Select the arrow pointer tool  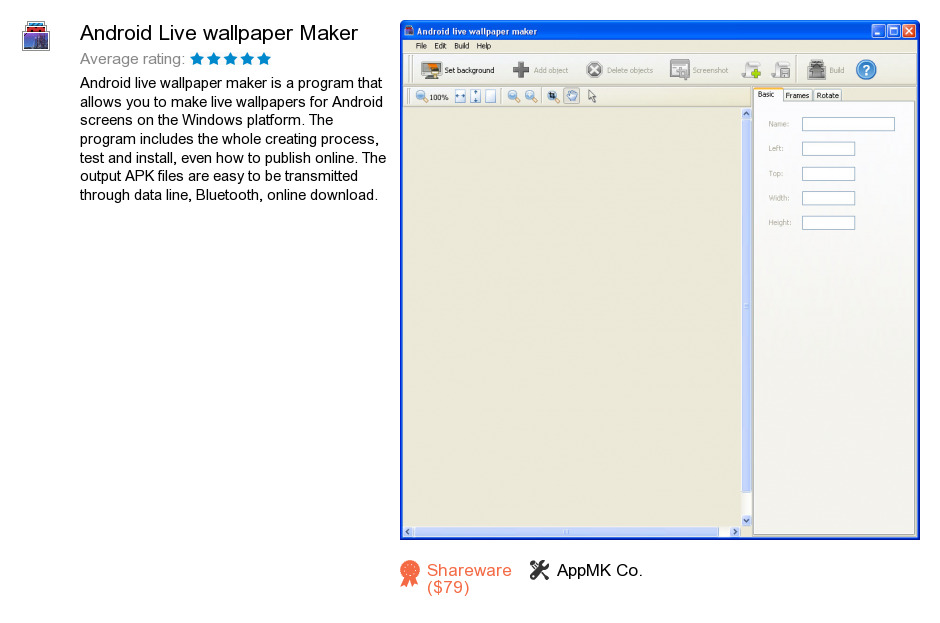pyautogui.click(x=592, y=97)
